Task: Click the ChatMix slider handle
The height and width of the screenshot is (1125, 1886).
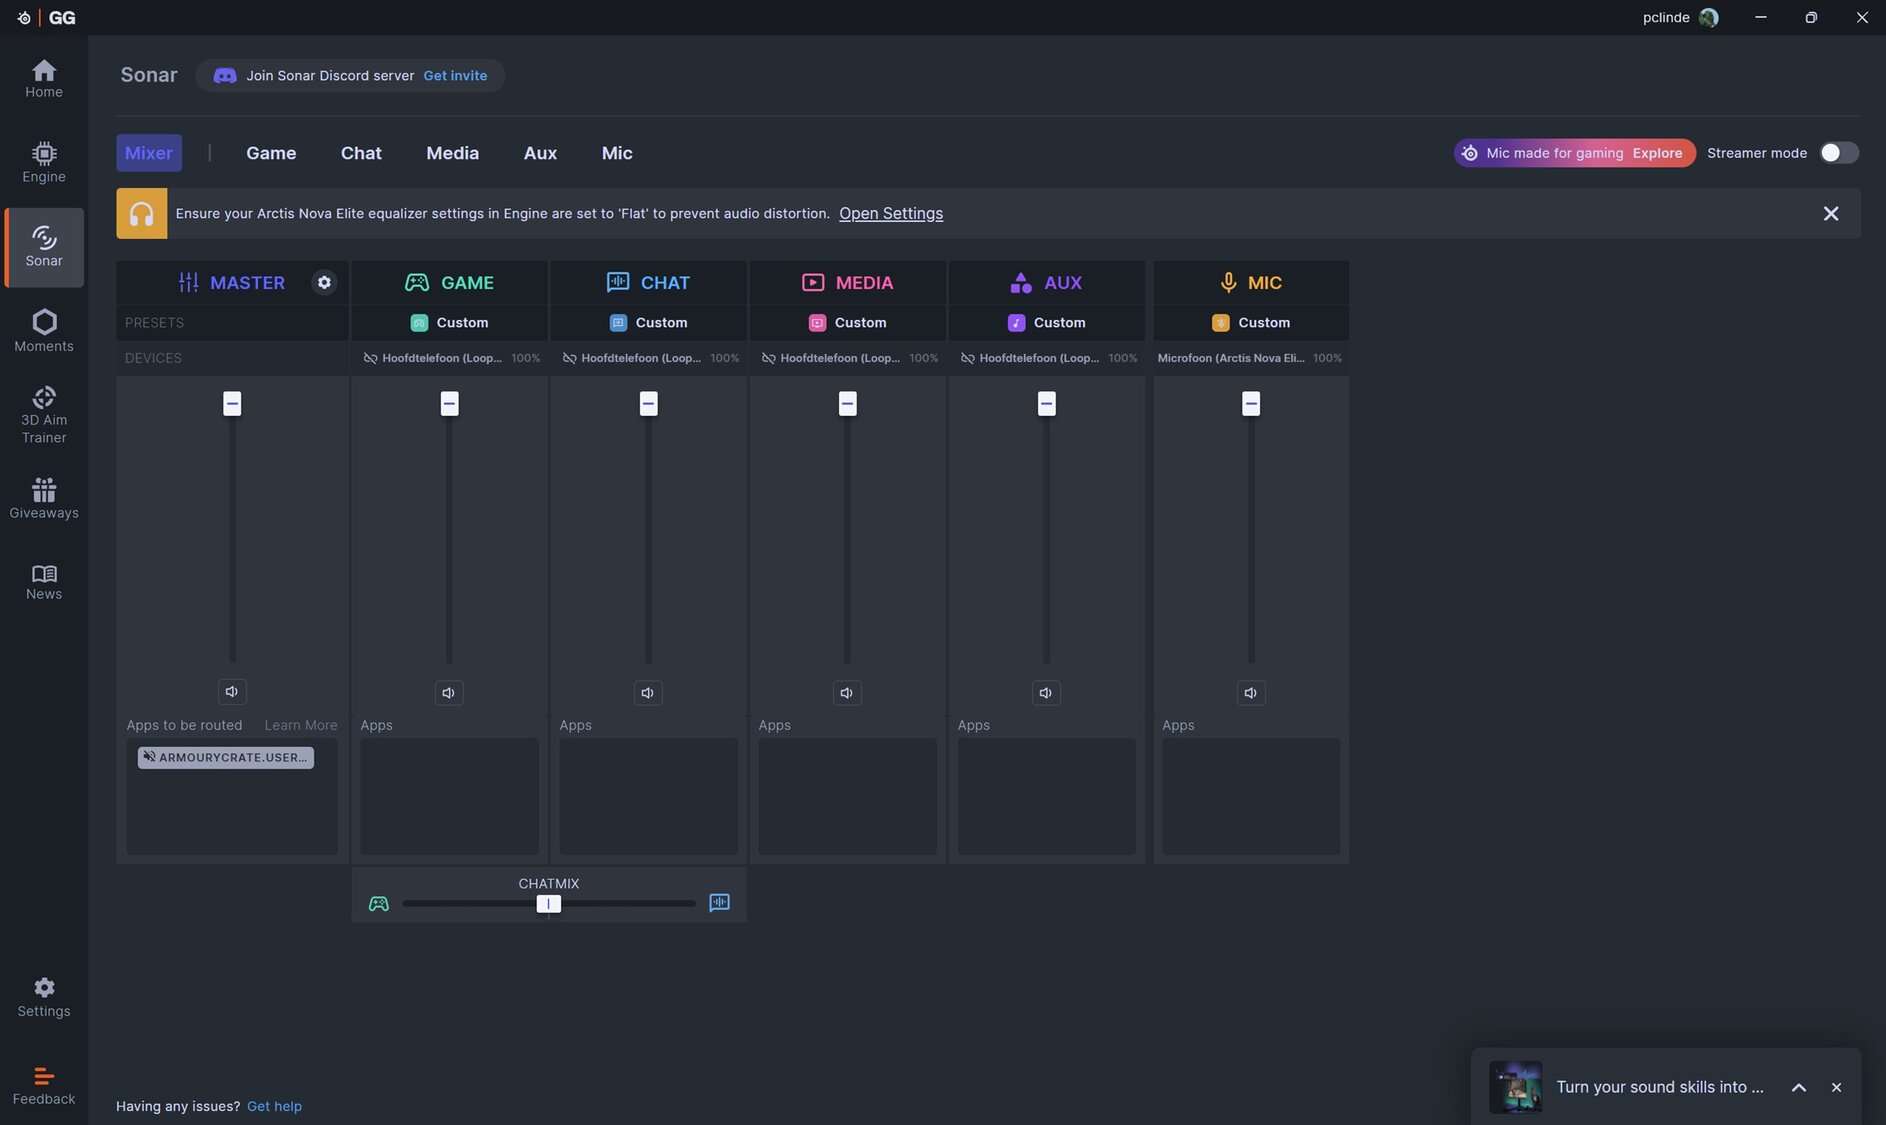Action: pos(548,904)
